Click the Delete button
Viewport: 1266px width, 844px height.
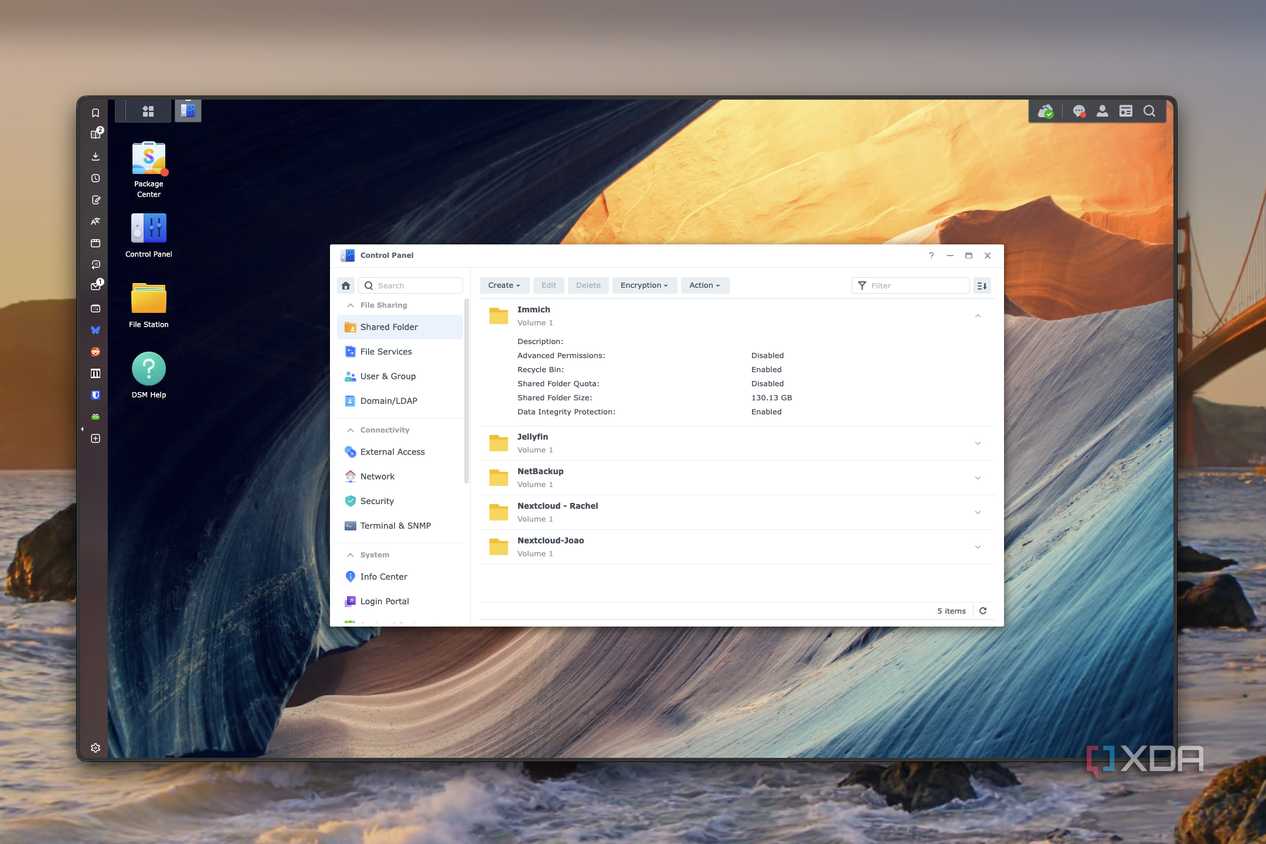coord(588,285)
